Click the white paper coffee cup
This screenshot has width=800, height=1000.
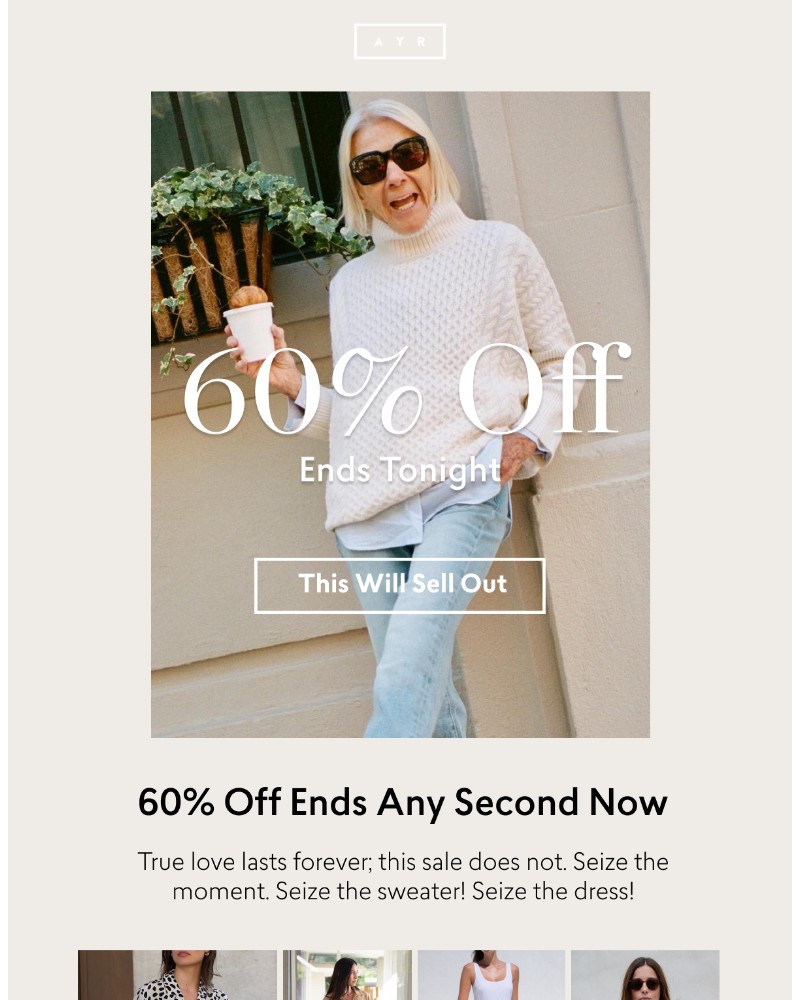click(250, 332)
